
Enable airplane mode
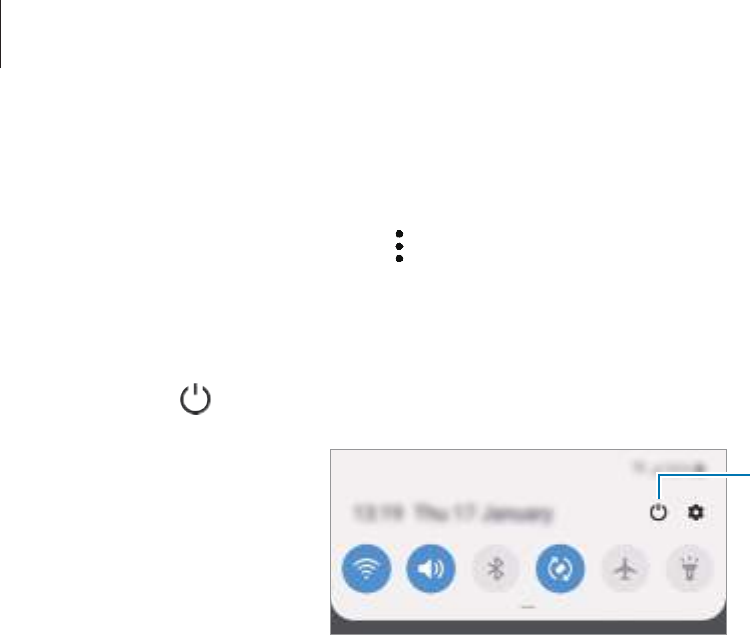pyautogui.click(x=625, y=569)
